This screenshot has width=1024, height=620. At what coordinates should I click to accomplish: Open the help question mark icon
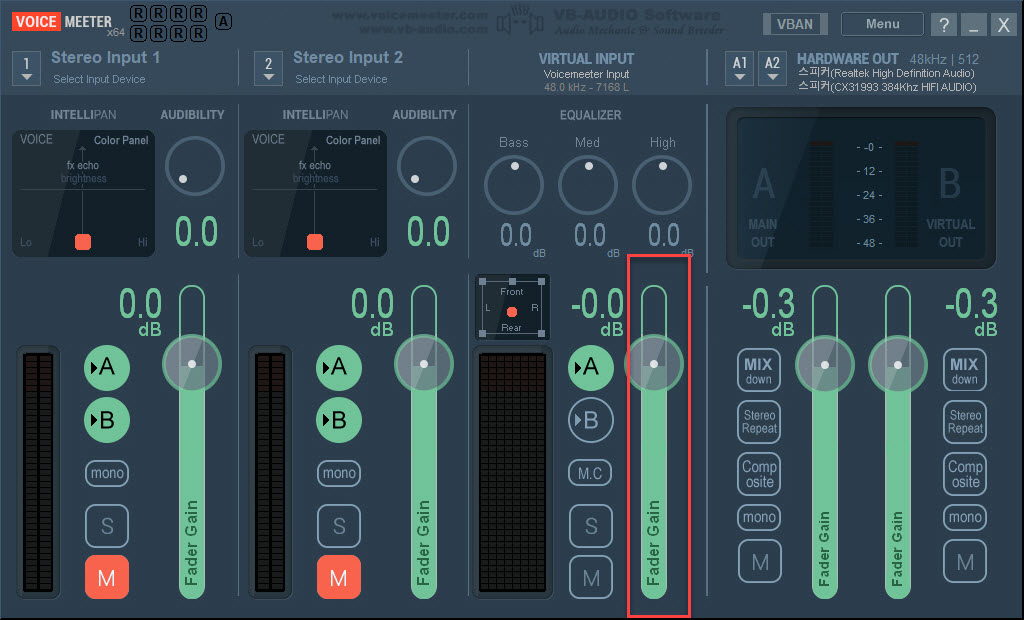tap(944, 25)
